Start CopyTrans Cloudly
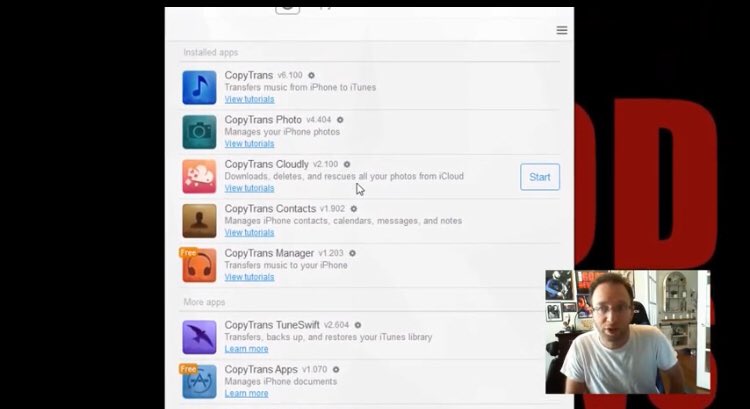Image resolution: width=750 pixels, height=409 pixels. [540, 177]
